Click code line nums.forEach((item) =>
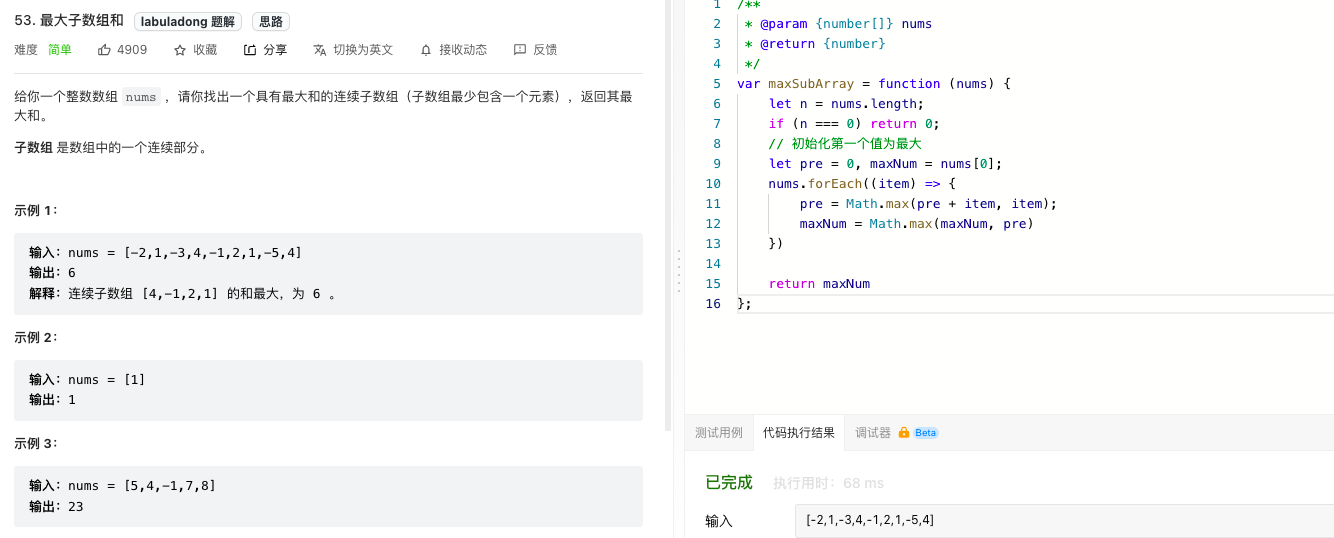The width and height of the screenshot is (1334, 538). [862, 183]
